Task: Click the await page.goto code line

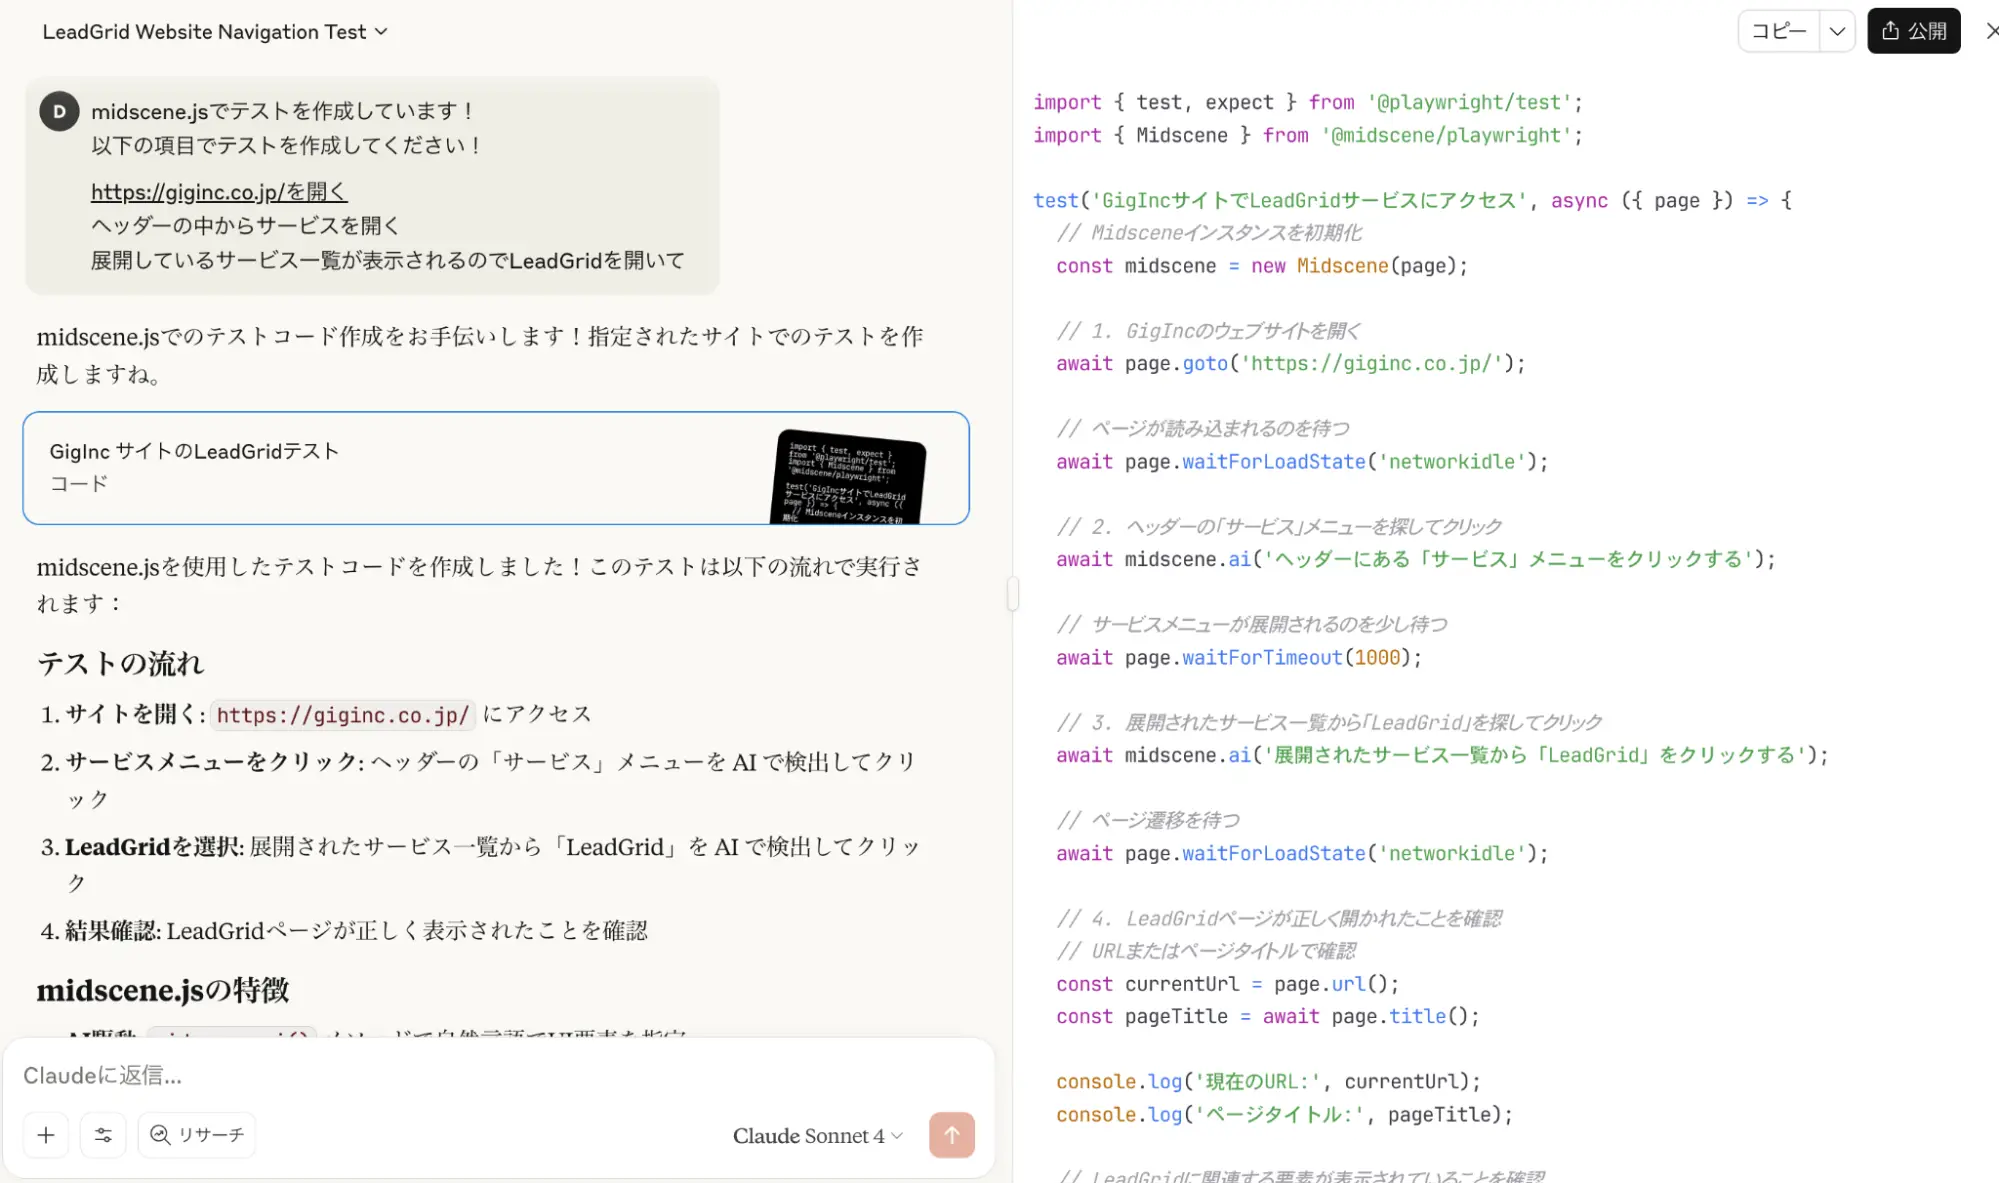Action: (x=1291, y=364)
